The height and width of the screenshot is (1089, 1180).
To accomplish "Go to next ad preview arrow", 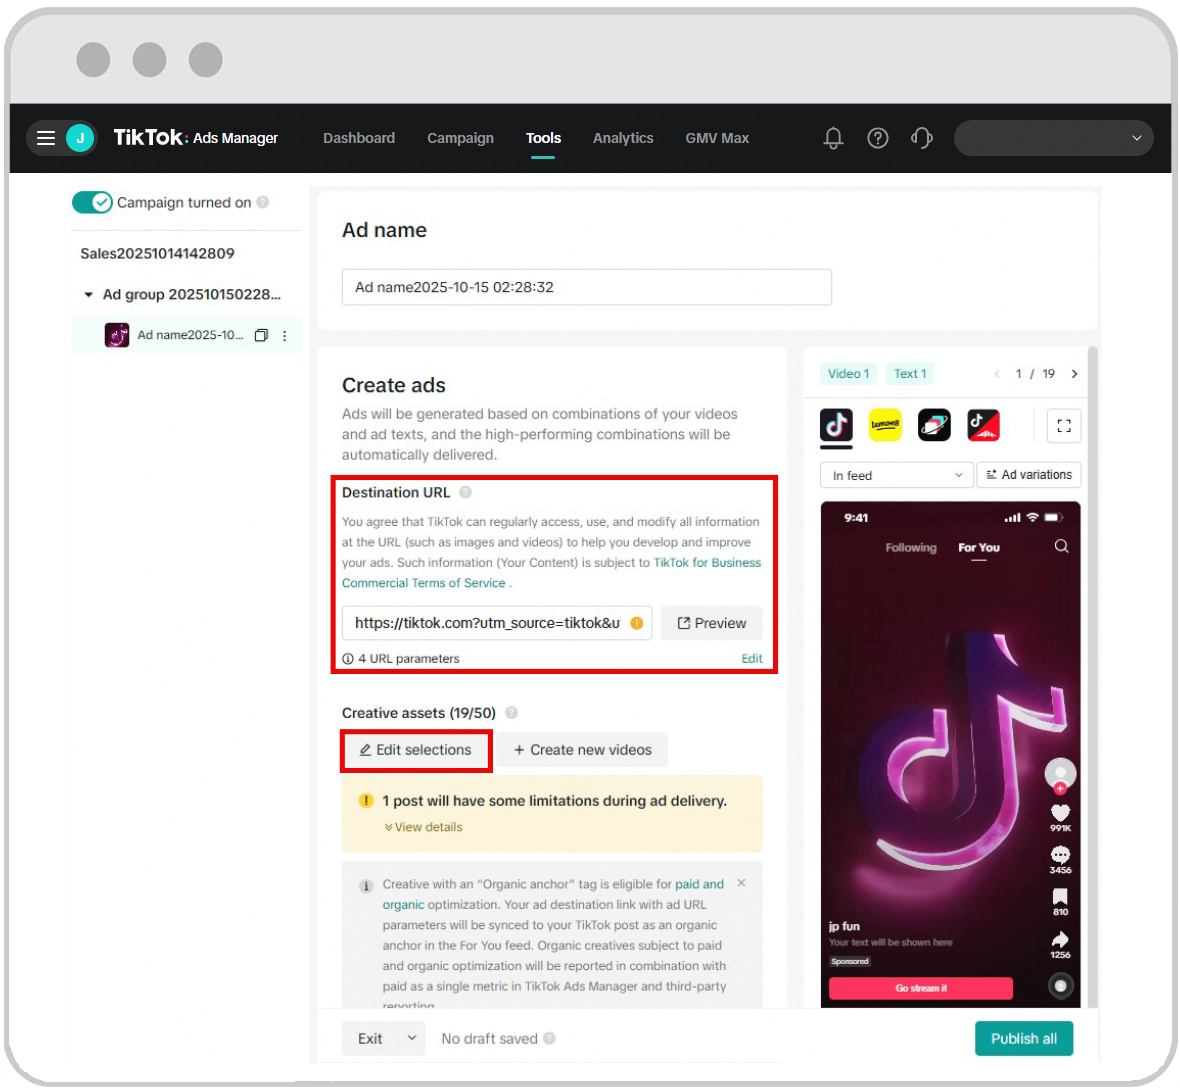I will click(x=1074, y=373).
